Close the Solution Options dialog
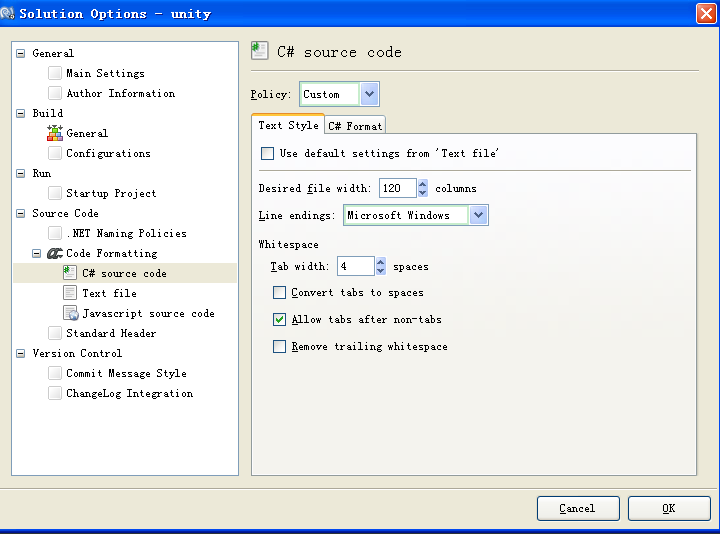Viewport: 720px width, 534px height. coord(706,13)
